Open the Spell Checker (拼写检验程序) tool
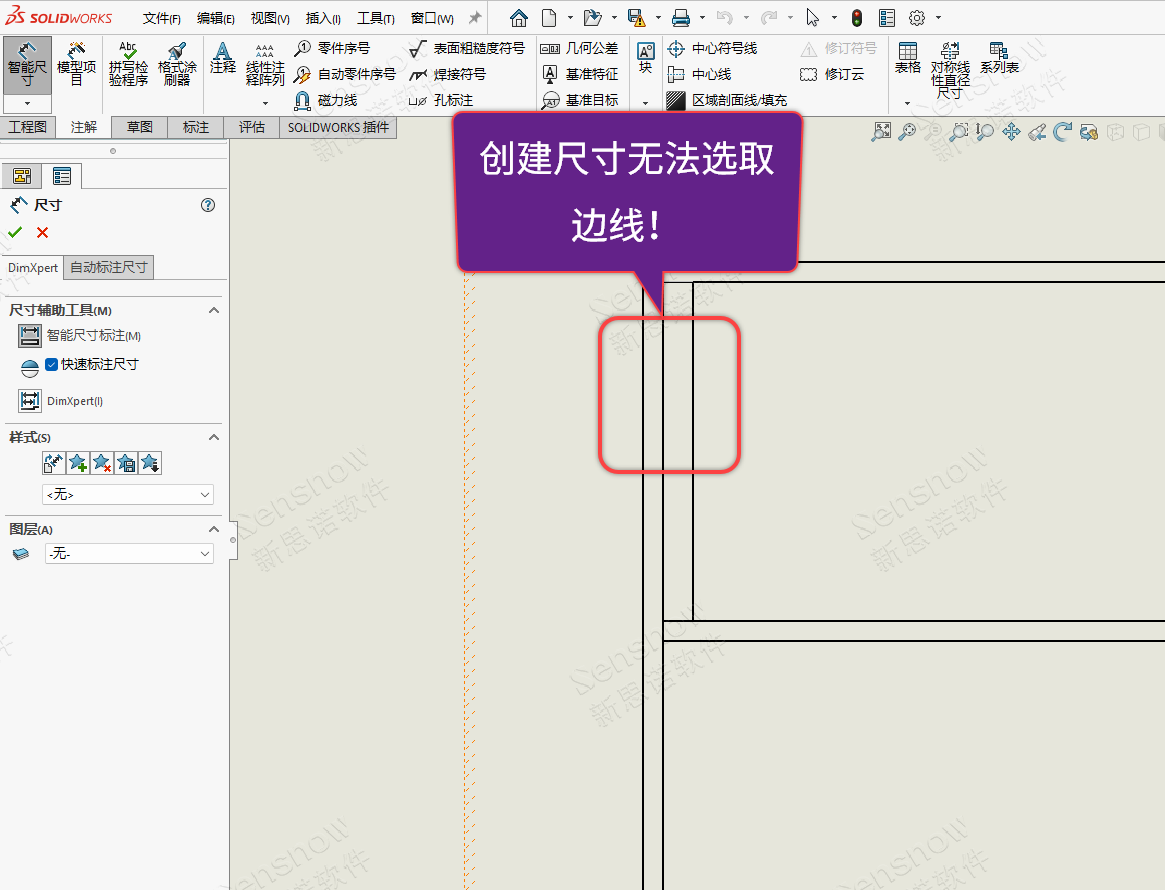Screen dimensions: 1165x890 128,63
